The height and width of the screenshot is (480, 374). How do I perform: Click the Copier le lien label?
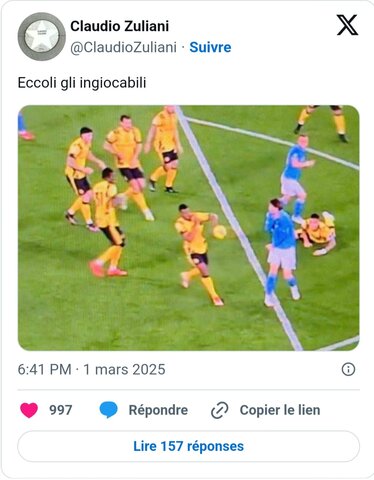click(x=280, y=410)
